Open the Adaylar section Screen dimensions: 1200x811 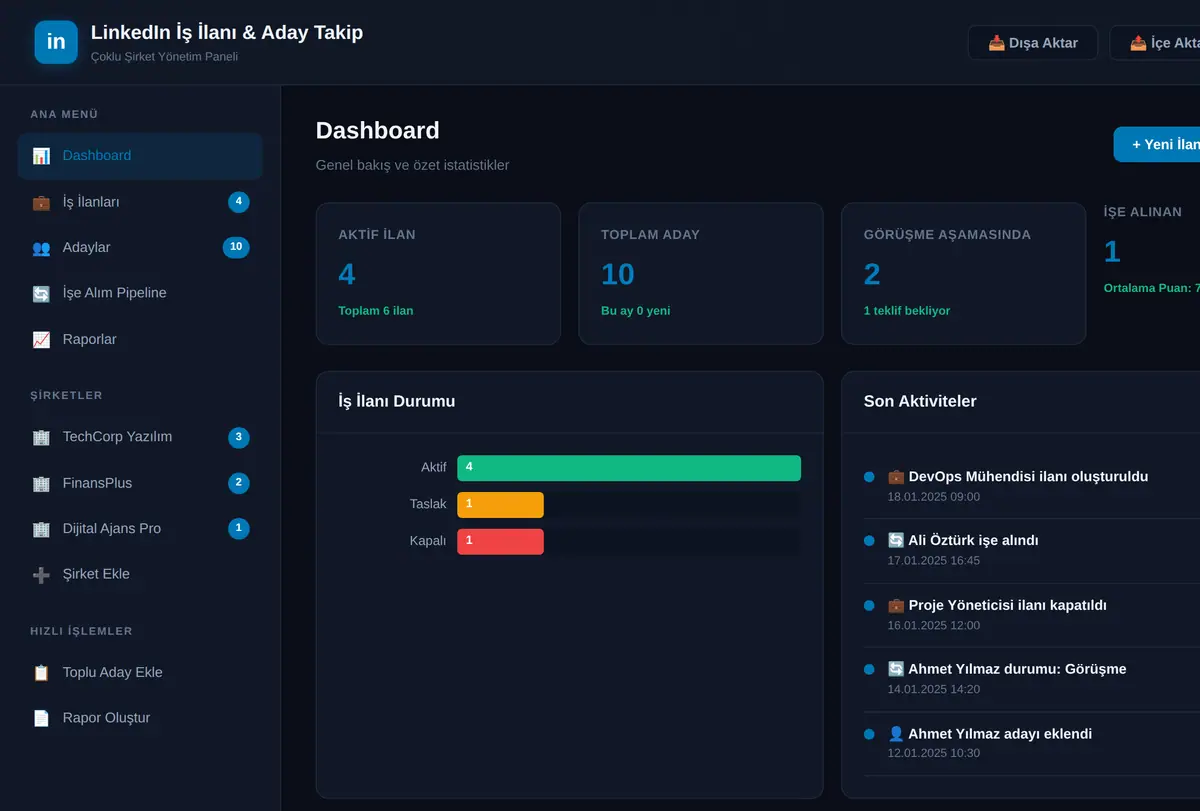coord(140,247)
